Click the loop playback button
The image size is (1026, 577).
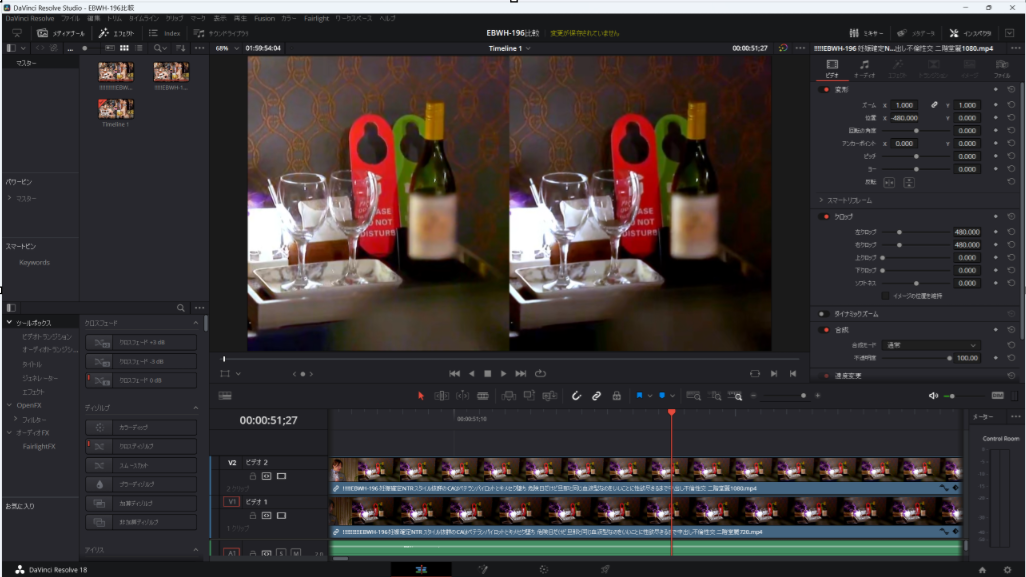pyautogui.click(x=540, y=373)
